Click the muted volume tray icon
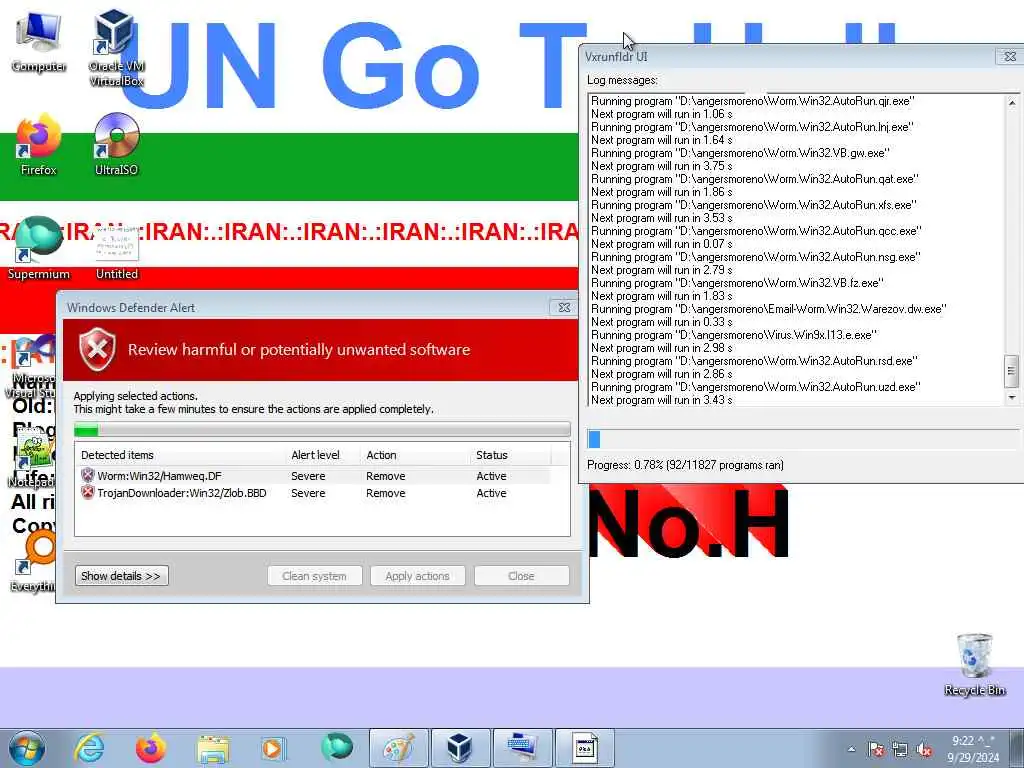Viewport: 1024px width, 768px height. click(924, 750)
